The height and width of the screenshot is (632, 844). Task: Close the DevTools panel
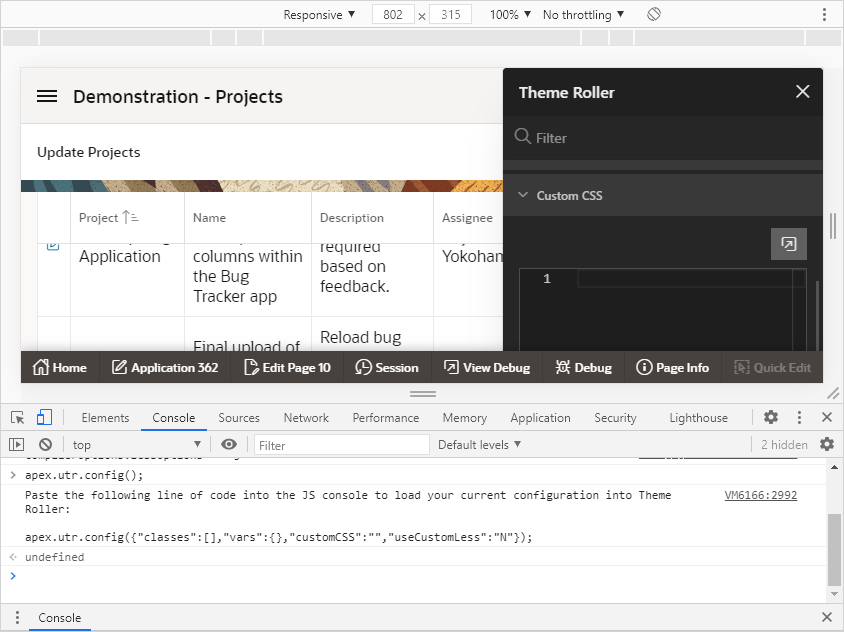827,417
